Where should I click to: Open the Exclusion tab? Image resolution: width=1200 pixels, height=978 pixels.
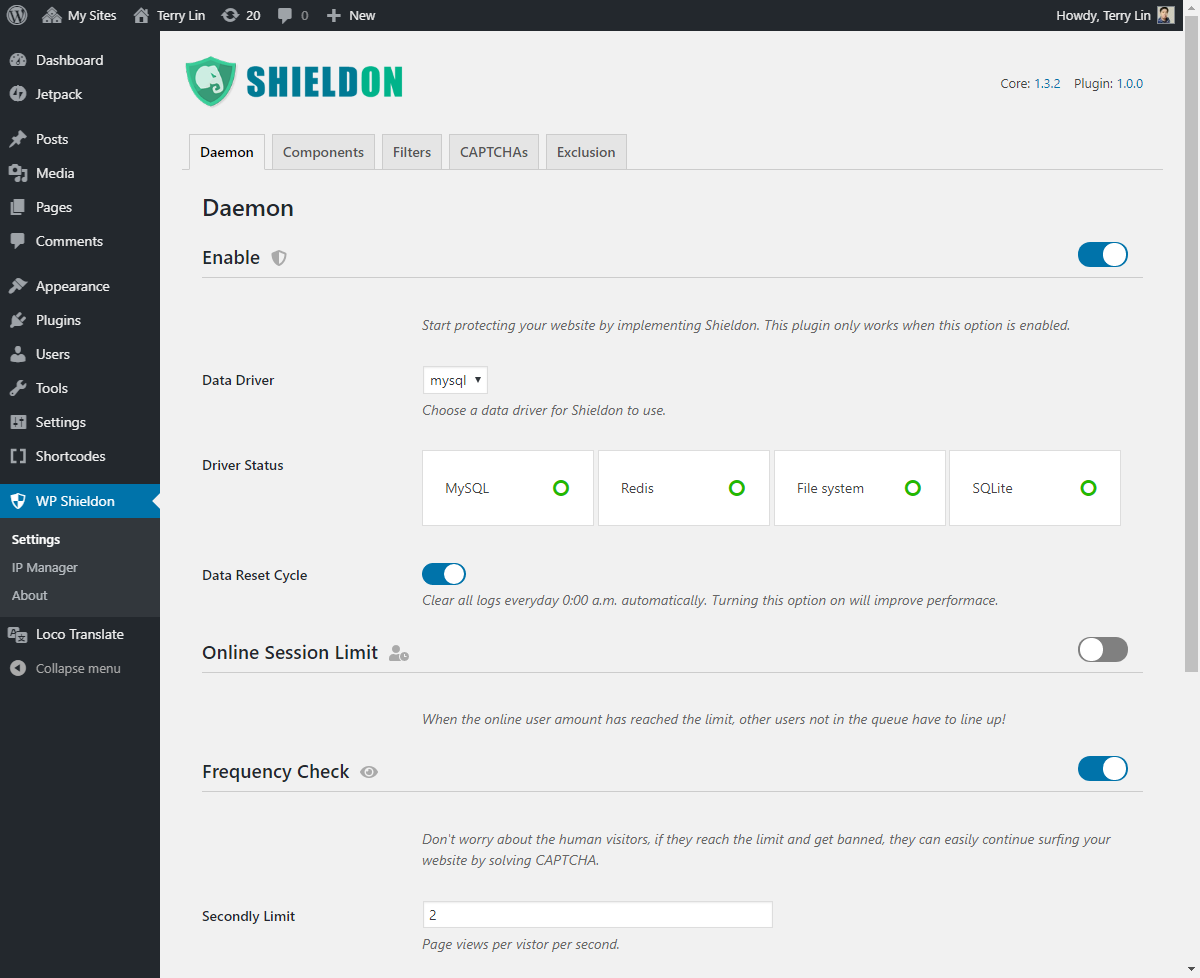[x=586, y=152]
